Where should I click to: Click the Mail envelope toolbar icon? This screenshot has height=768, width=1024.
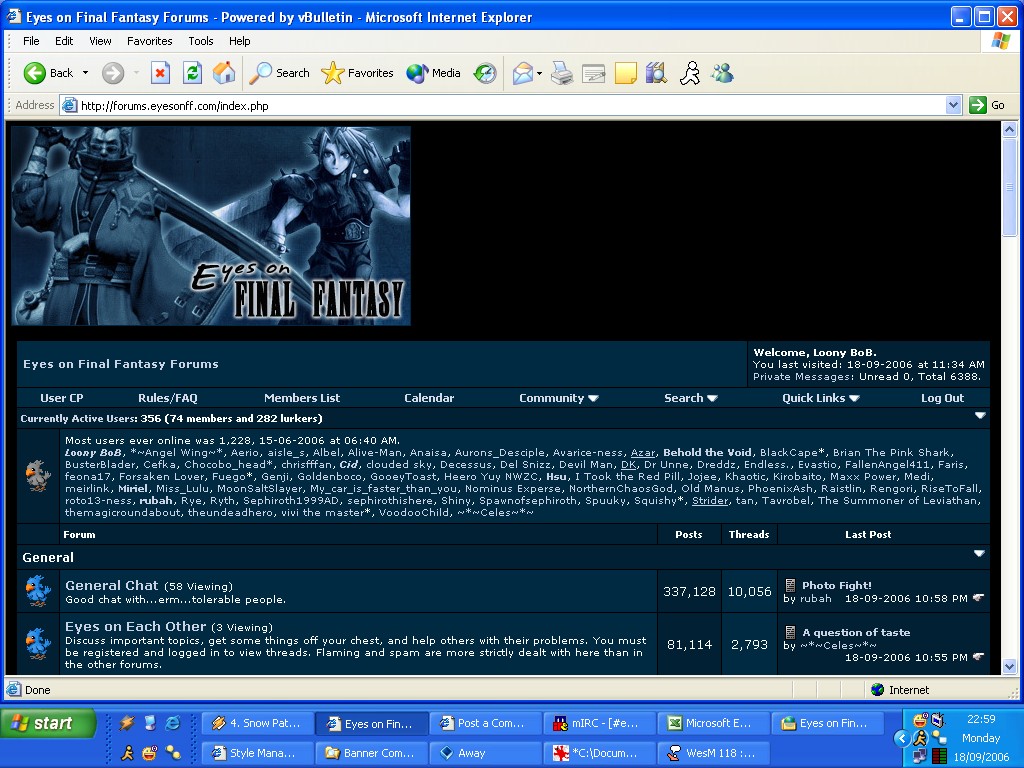coord(522,73)
